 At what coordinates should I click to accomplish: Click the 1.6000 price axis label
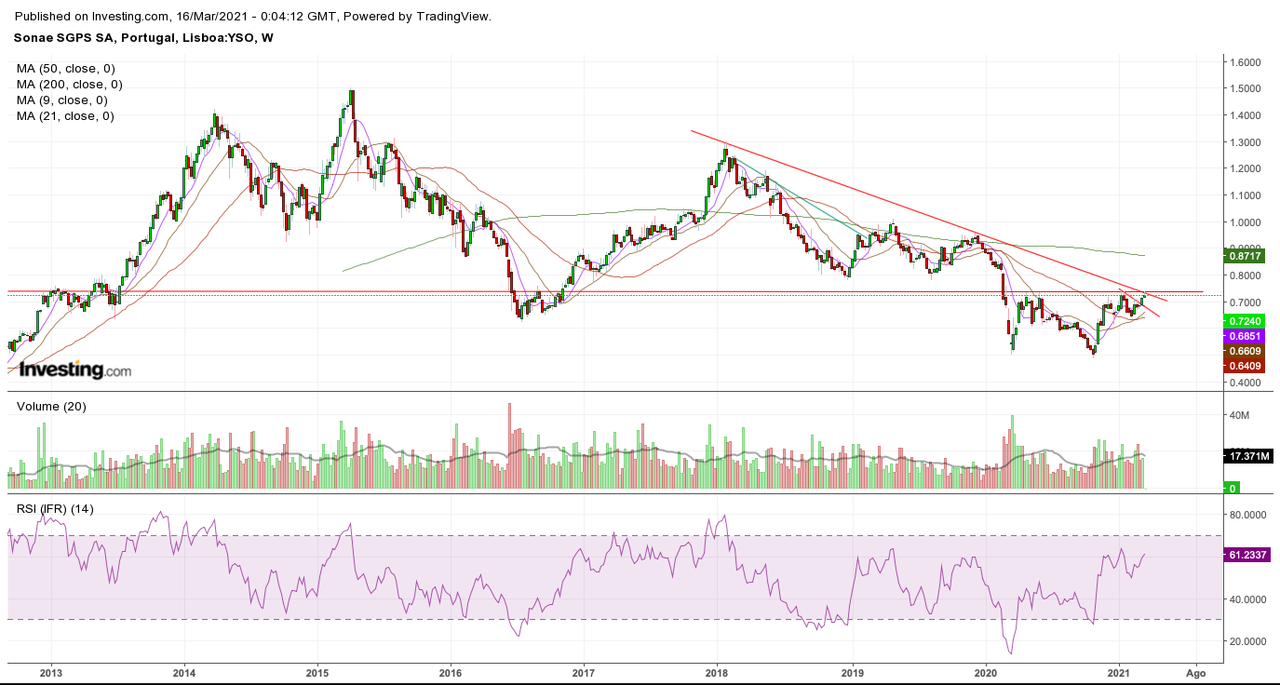[1246, 62]
